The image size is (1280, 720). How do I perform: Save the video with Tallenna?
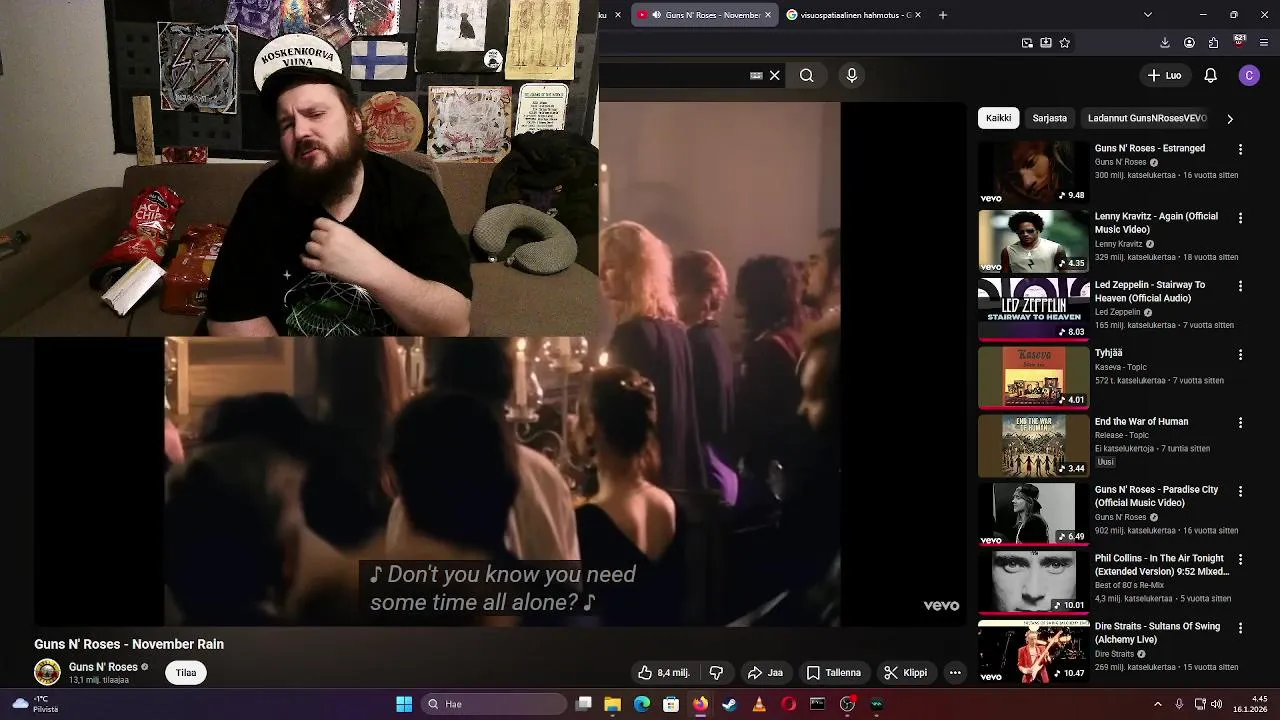point(834,673)
